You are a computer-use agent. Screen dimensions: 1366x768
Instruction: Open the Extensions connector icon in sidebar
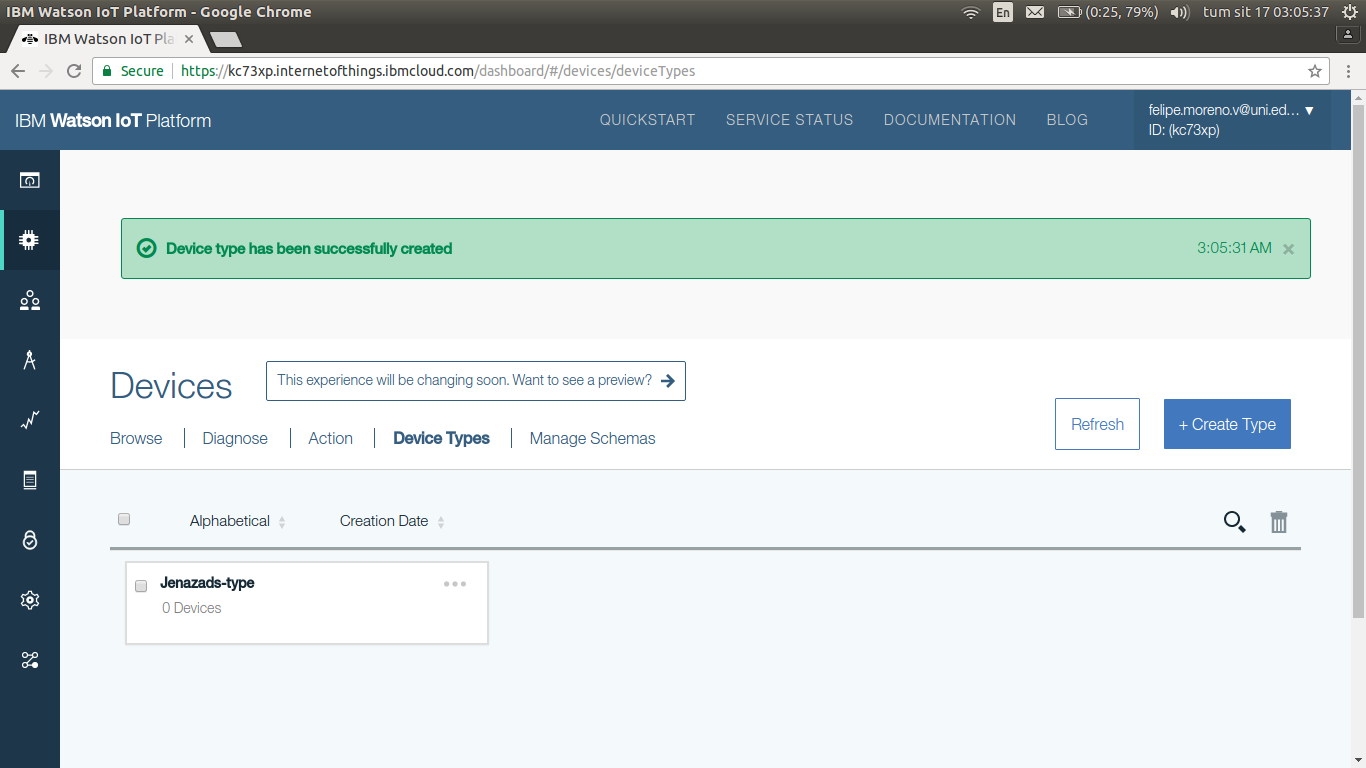(30, 660)
